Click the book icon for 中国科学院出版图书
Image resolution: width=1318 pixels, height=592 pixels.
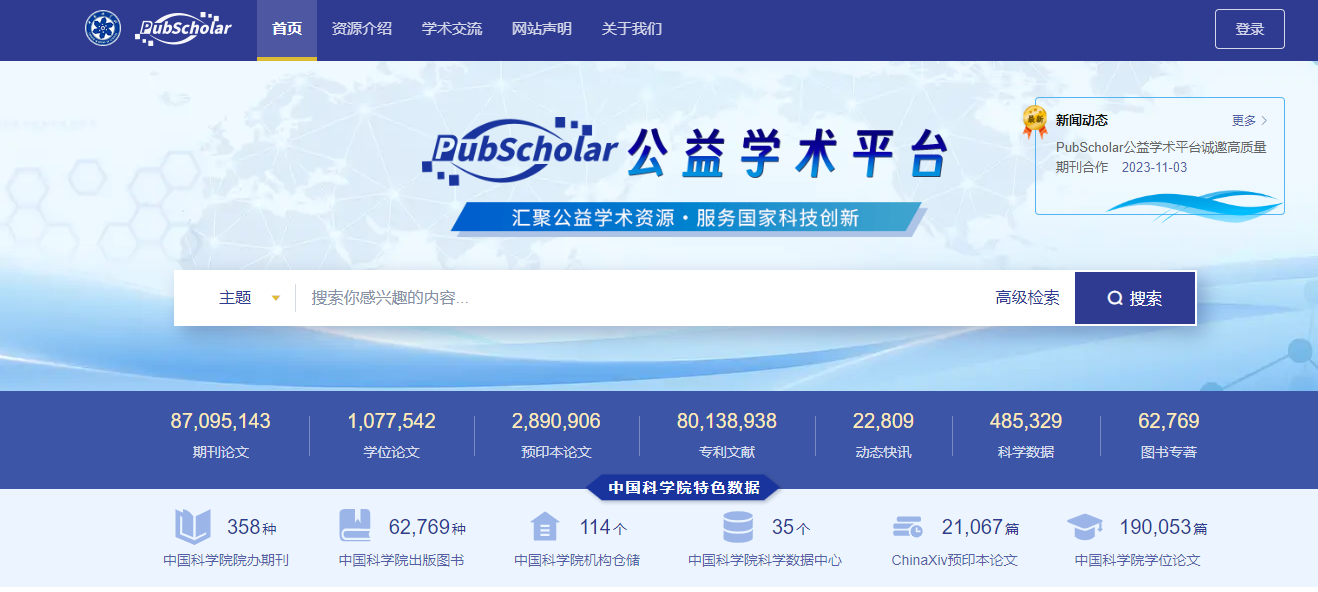click(x=355, y=526)
